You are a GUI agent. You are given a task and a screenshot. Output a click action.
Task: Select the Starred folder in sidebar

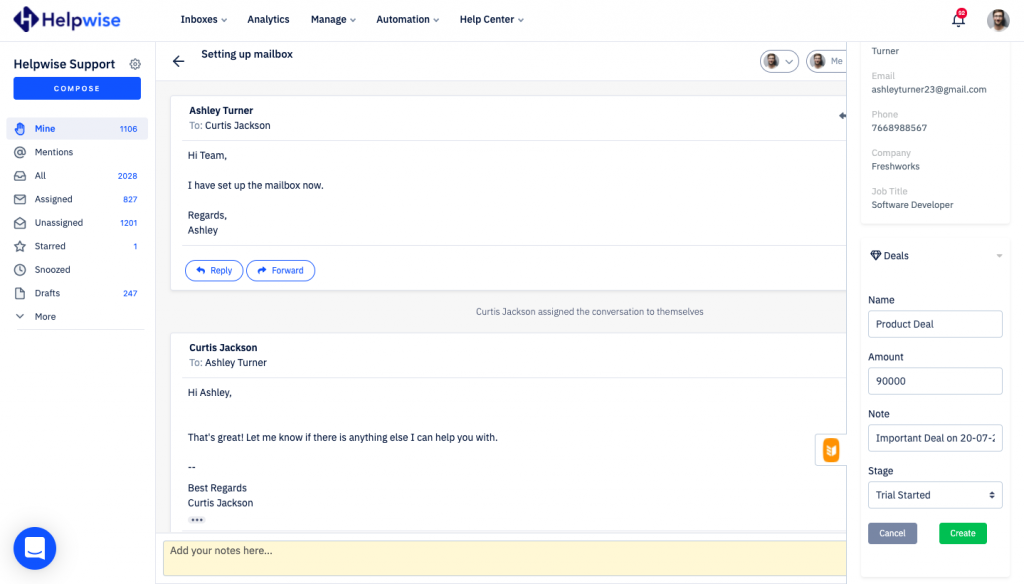[x=50, y=246]
